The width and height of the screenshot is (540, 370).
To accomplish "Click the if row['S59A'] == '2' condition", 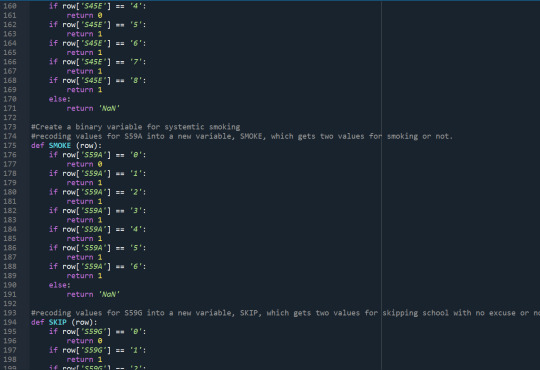I will point(97,192).
